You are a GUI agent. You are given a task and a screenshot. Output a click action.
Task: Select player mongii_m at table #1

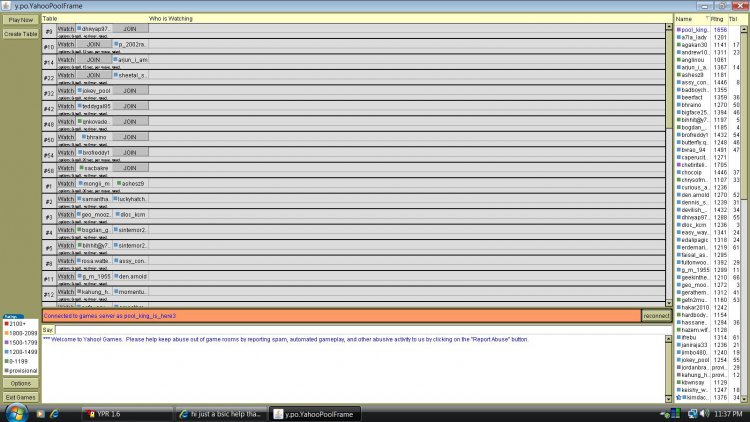[x=94, y=183]
